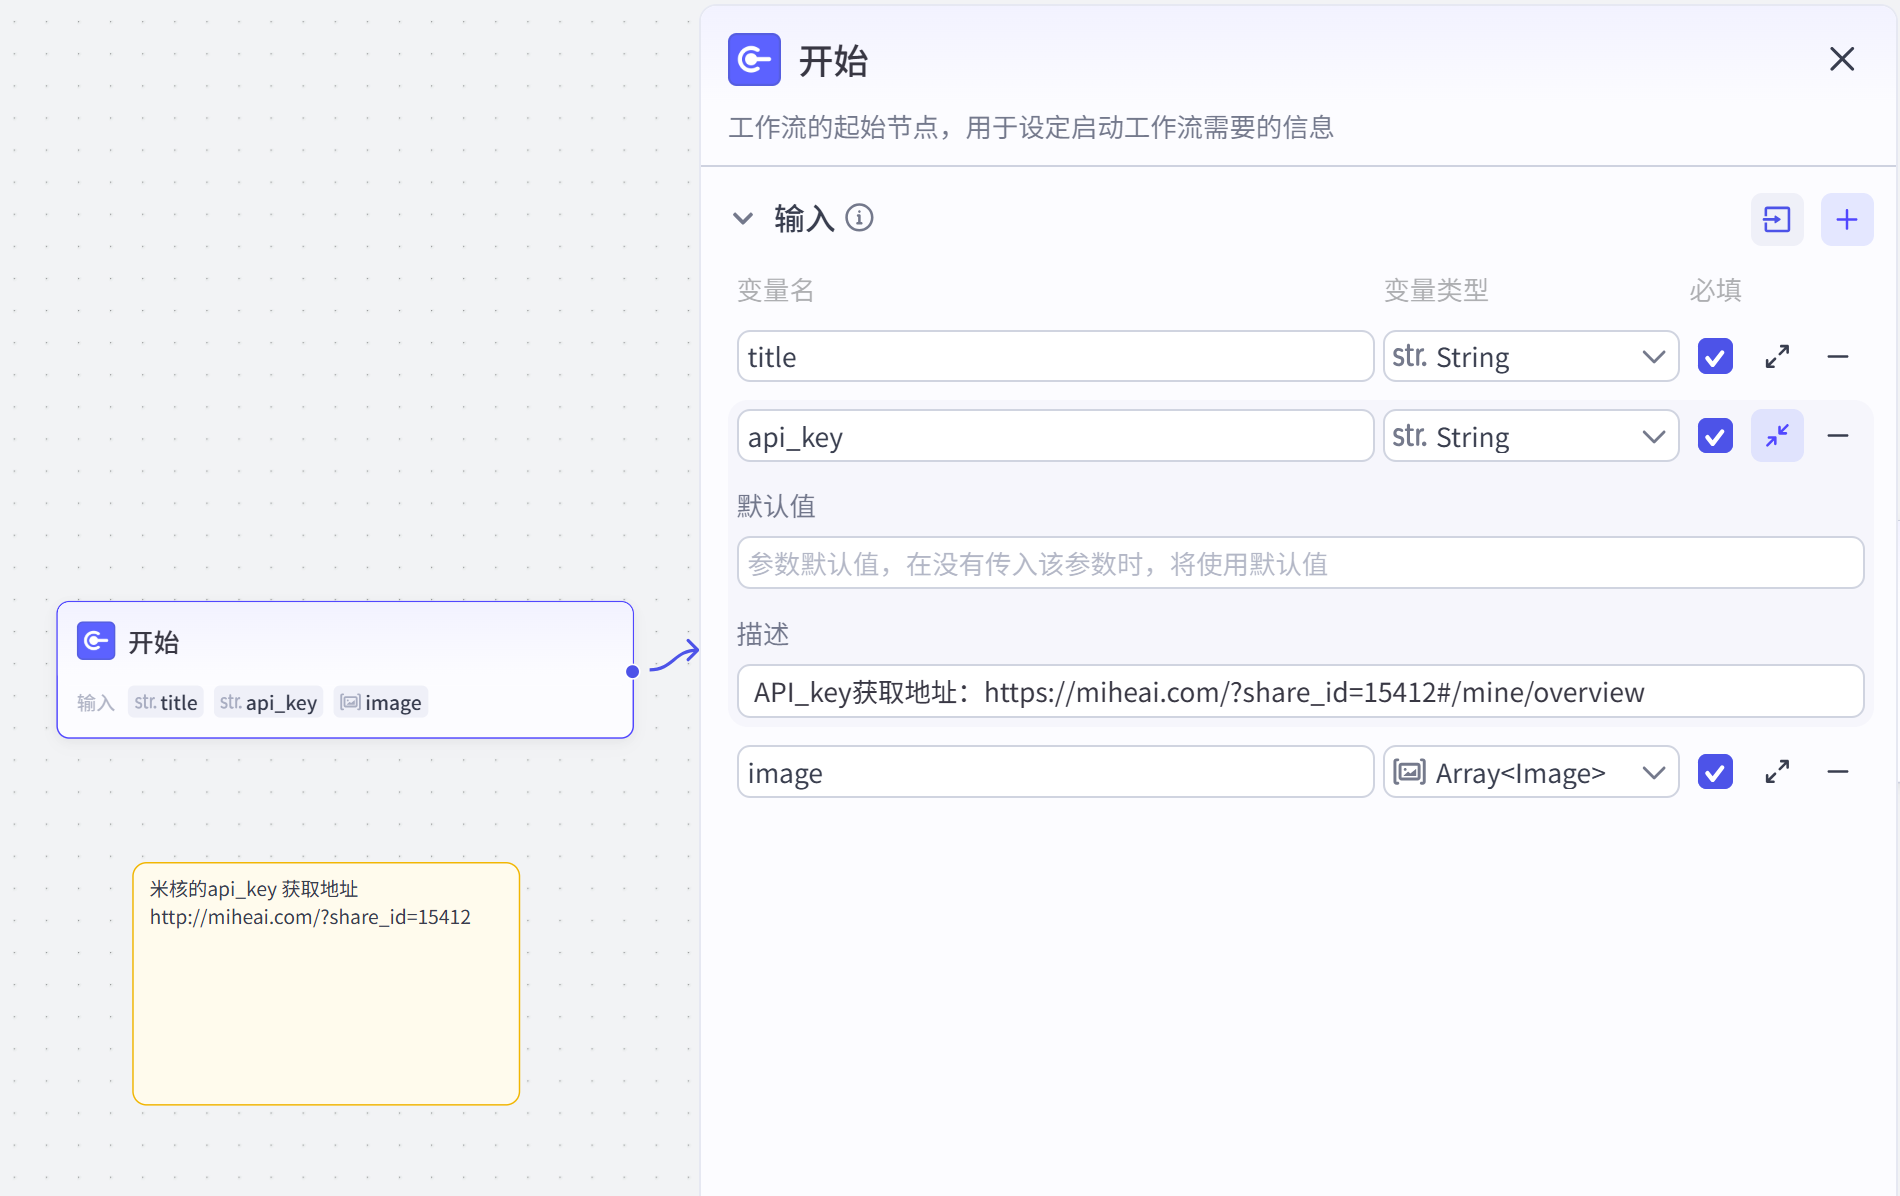Screen dimensions: 1900x1196
Task: Uncheck required for image variable
Action: (1715, 772)
